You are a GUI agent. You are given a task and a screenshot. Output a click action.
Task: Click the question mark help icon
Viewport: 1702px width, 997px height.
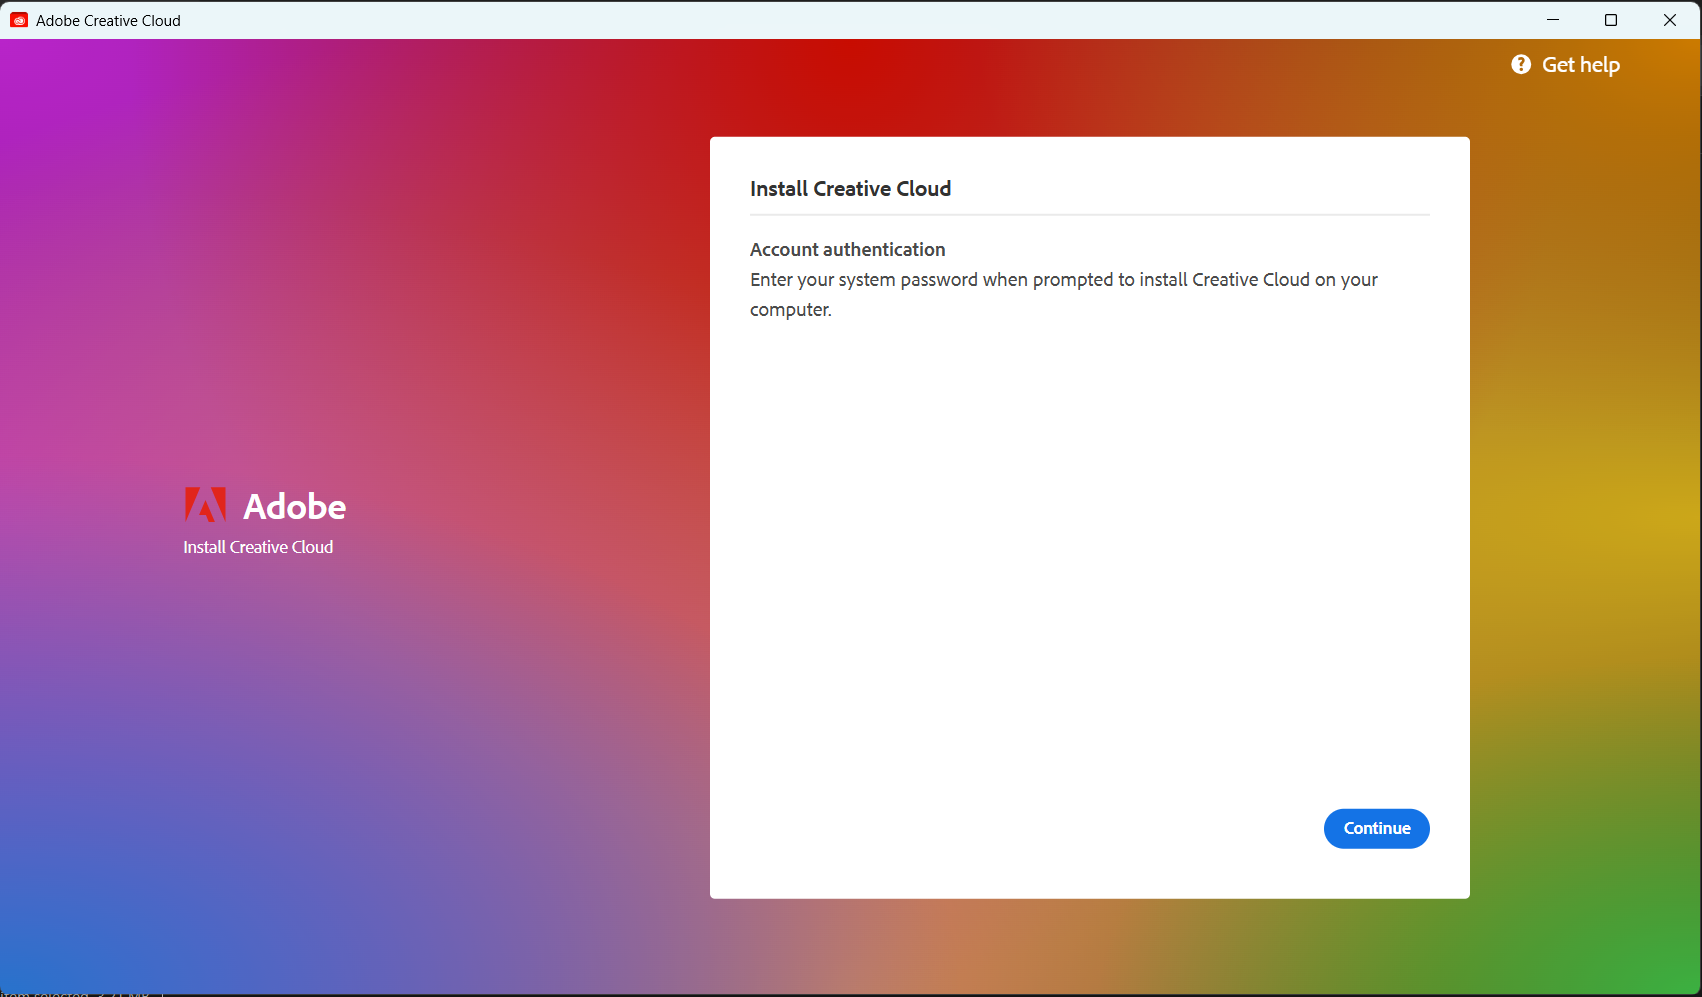tap(1521, 63)
